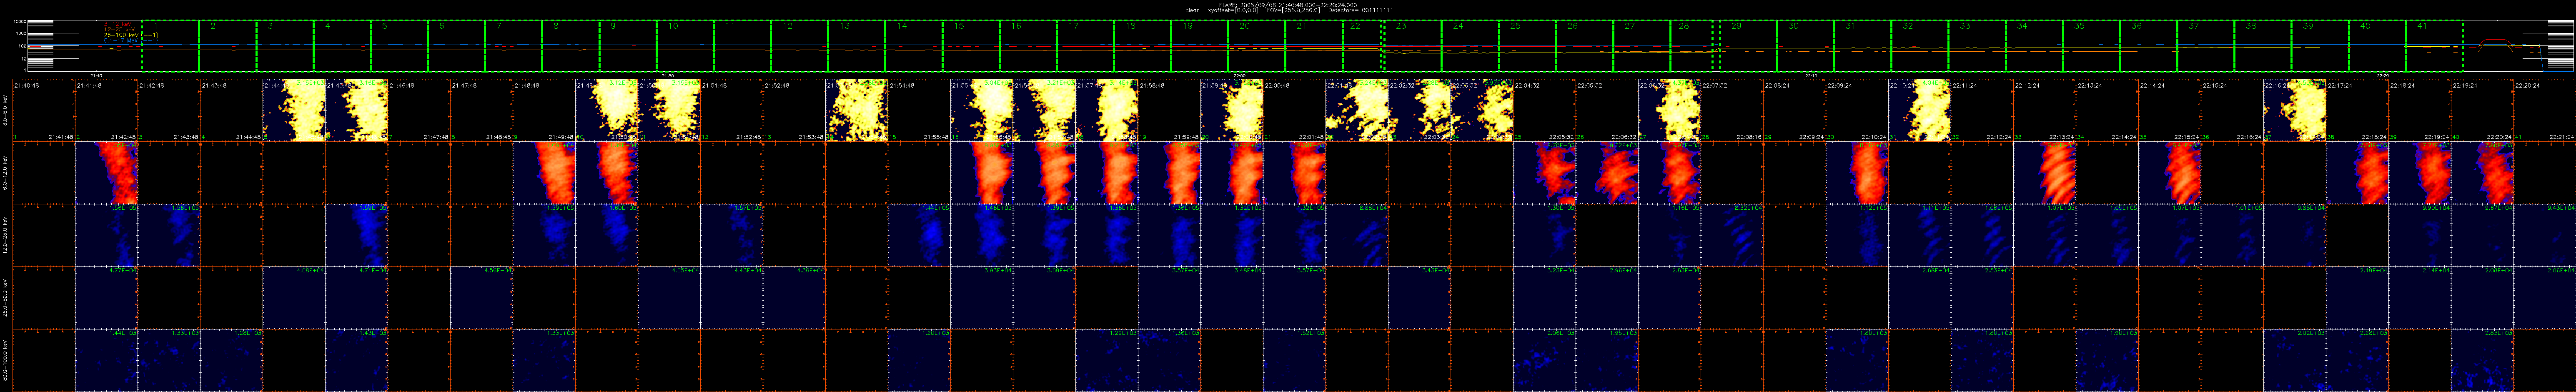Open 6–12 keV red image for interval 9
This screenshot has height=392, width=2576.
[x=544, y=173]
